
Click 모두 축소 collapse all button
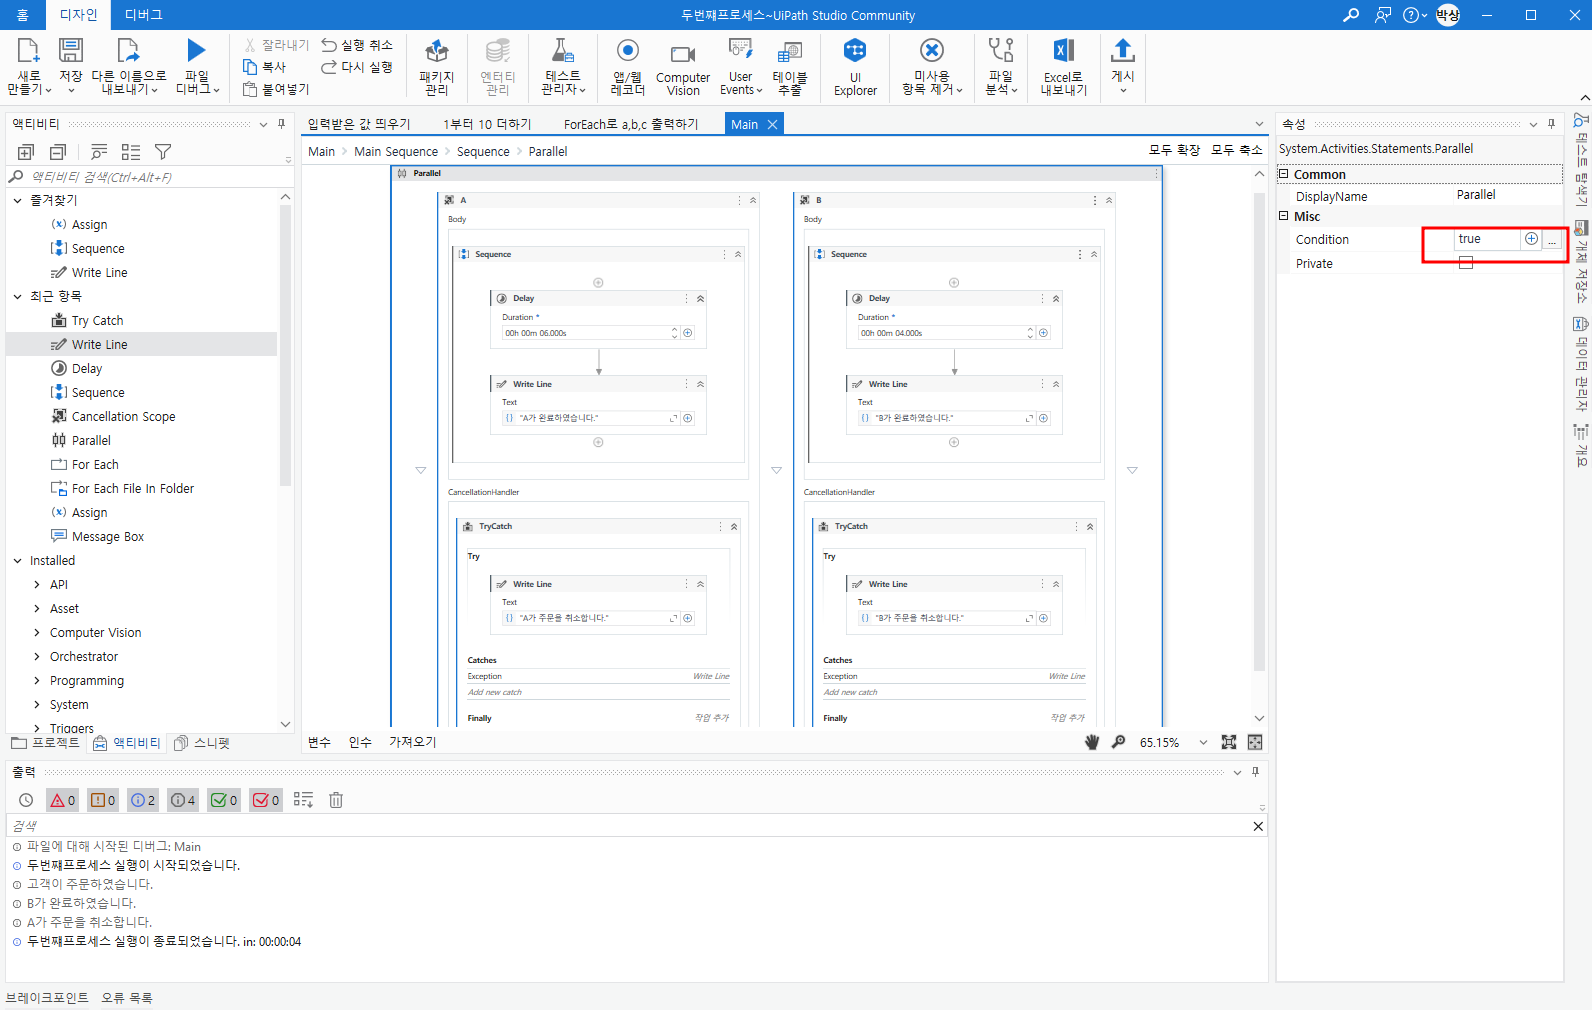point(1237,150)
